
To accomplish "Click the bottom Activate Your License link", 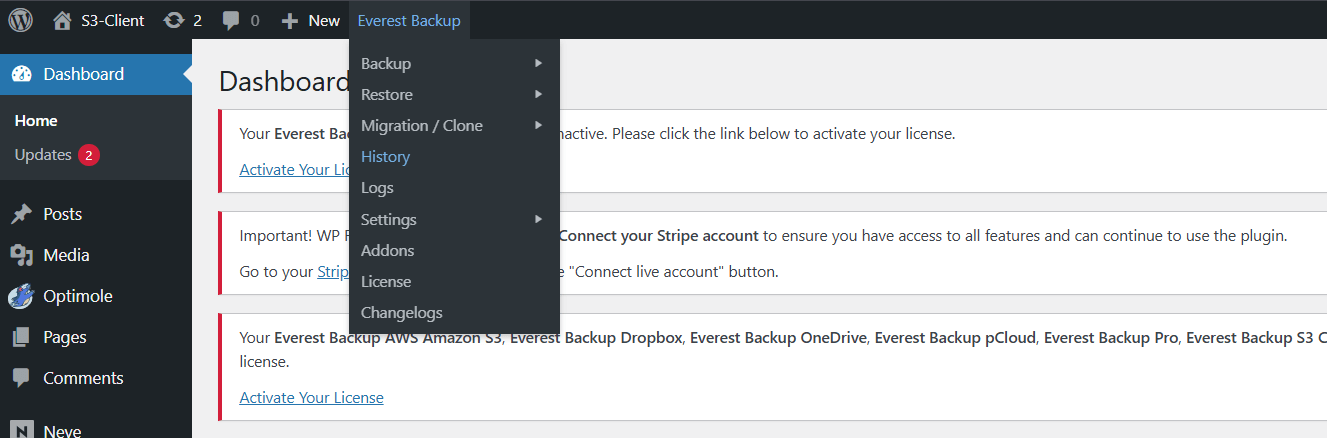I will click(312, 397).
